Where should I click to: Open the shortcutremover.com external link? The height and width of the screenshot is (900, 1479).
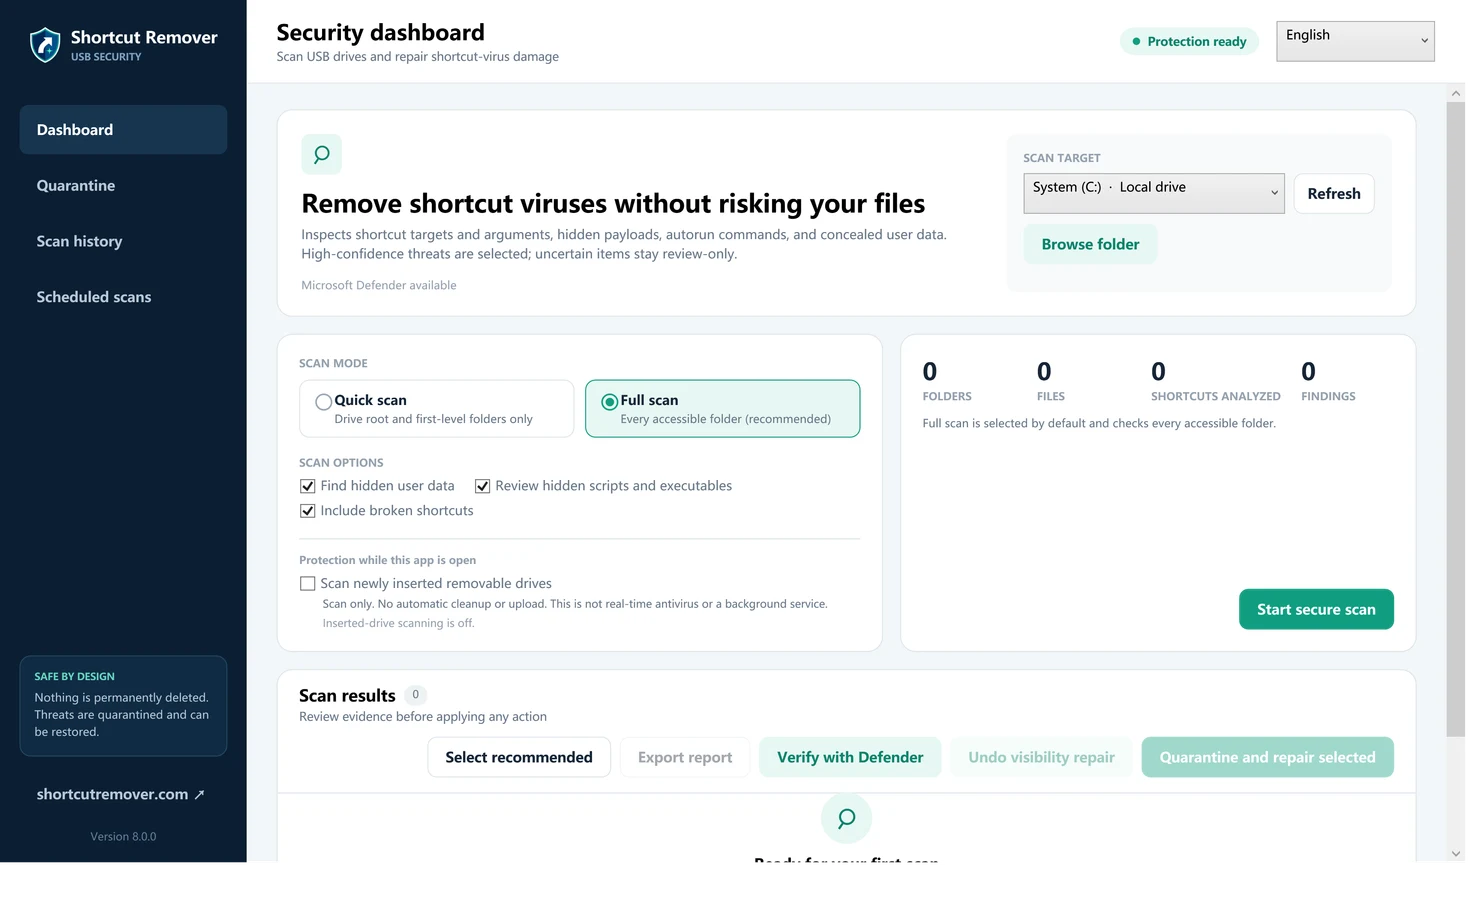(121, 795)
